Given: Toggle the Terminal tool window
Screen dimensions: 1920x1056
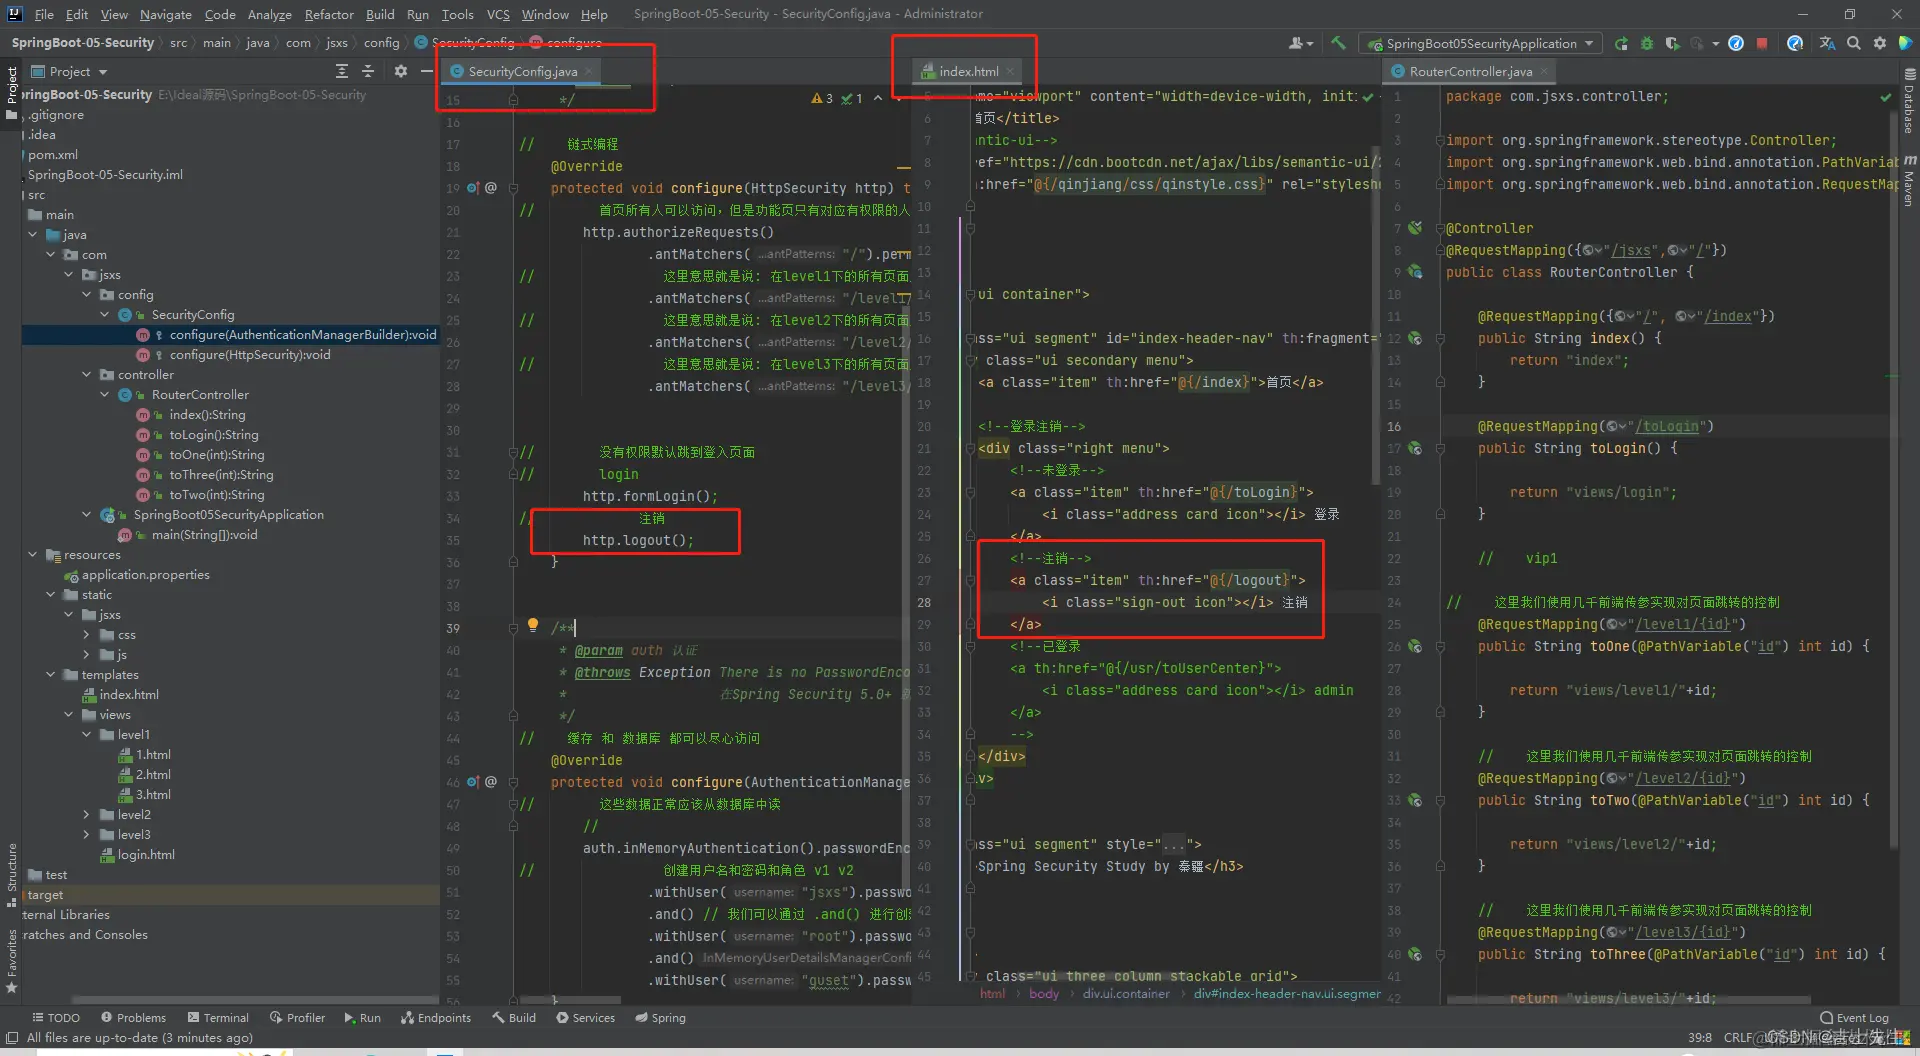Looking at the screenshot, I should click(x=218, y=1018).
